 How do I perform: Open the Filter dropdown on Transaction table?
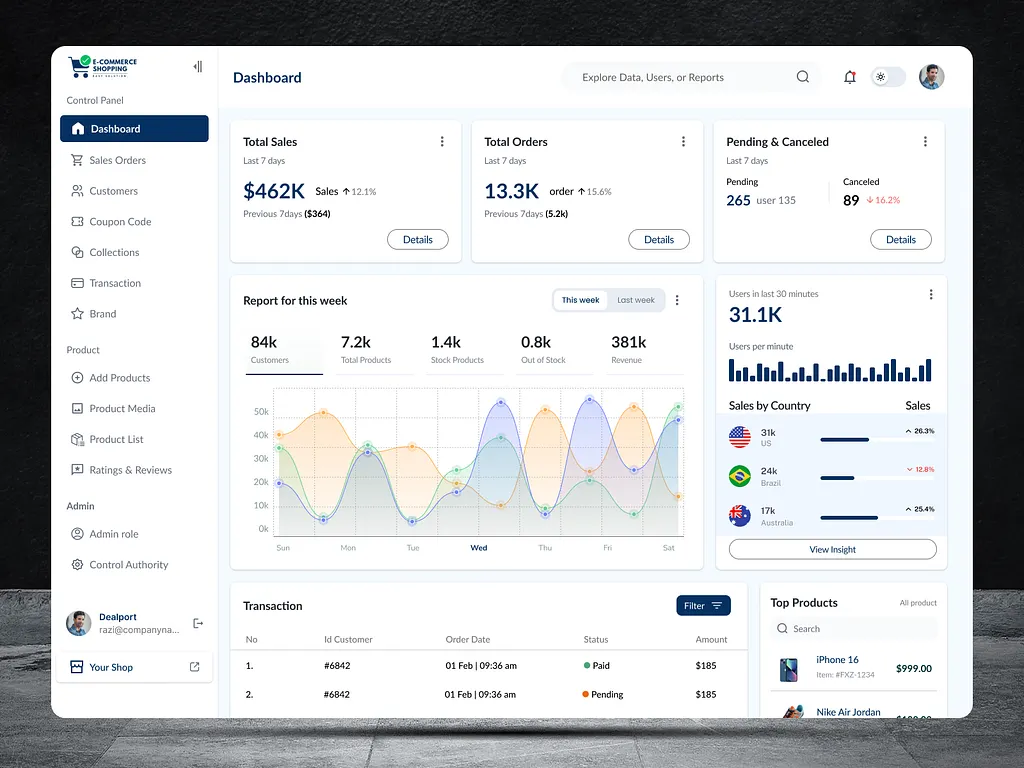coord(703,605)
